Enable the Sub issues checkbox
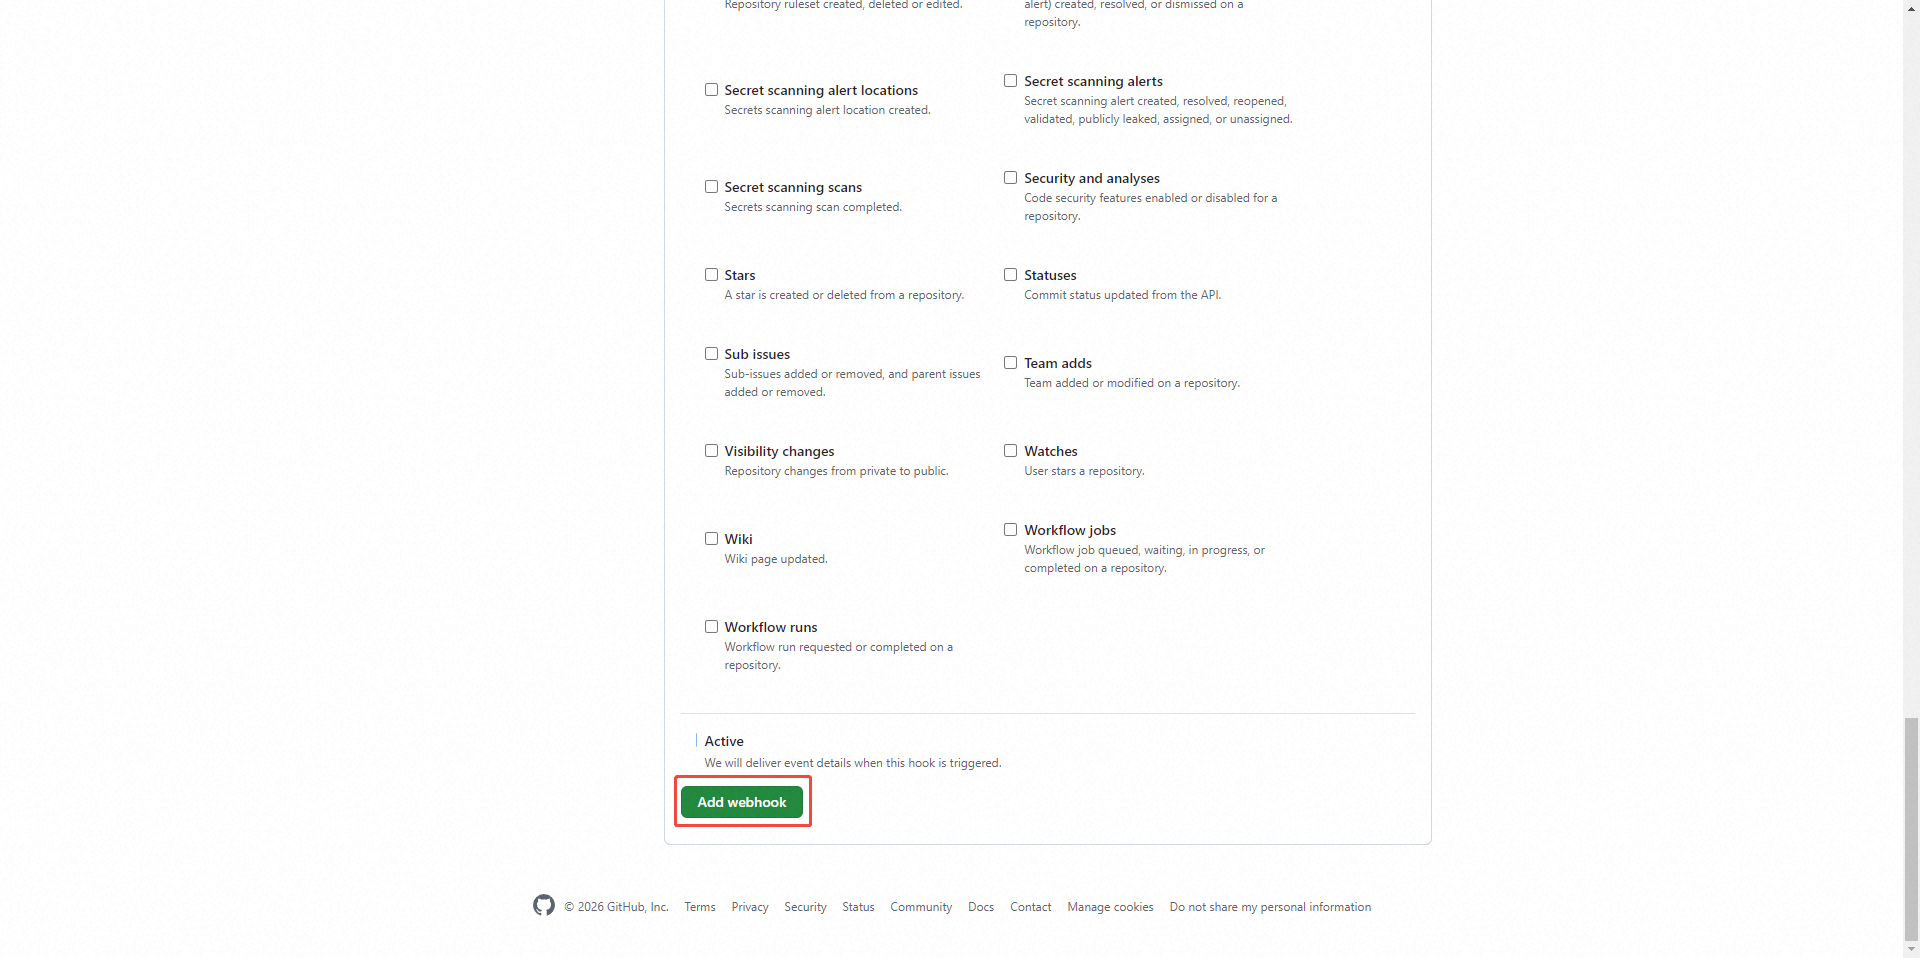This screenshot has width=1920, height=958. pos(711,354)
